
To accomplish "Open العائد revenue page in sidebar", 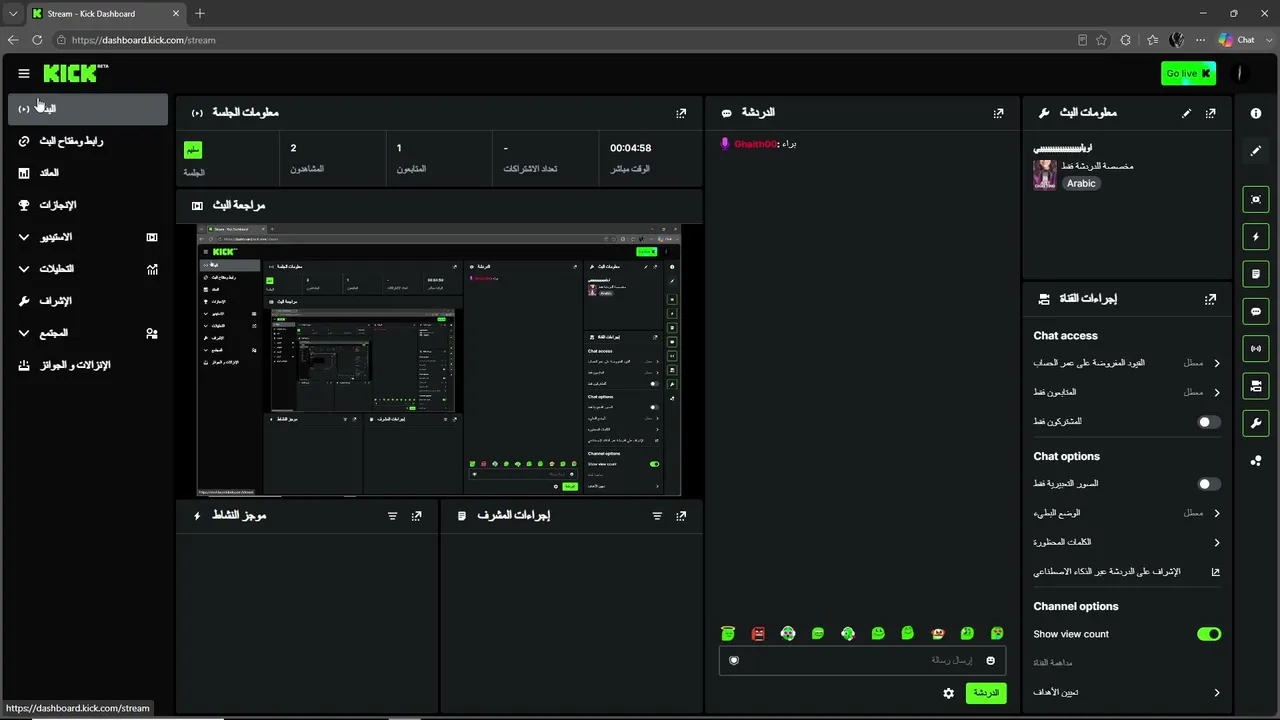I will (x=88, y=173).
